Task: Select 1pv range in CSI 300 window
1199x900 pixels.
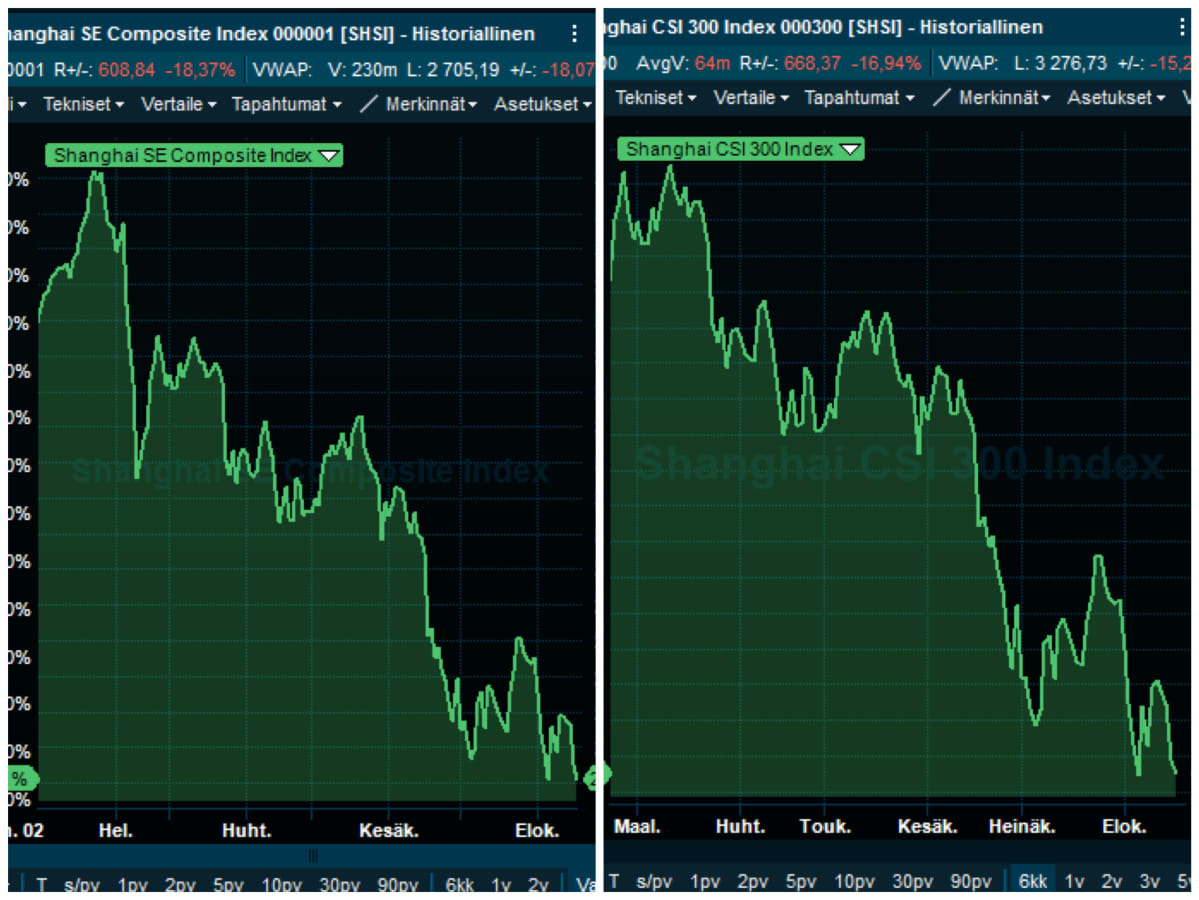Action: point(705,881)
